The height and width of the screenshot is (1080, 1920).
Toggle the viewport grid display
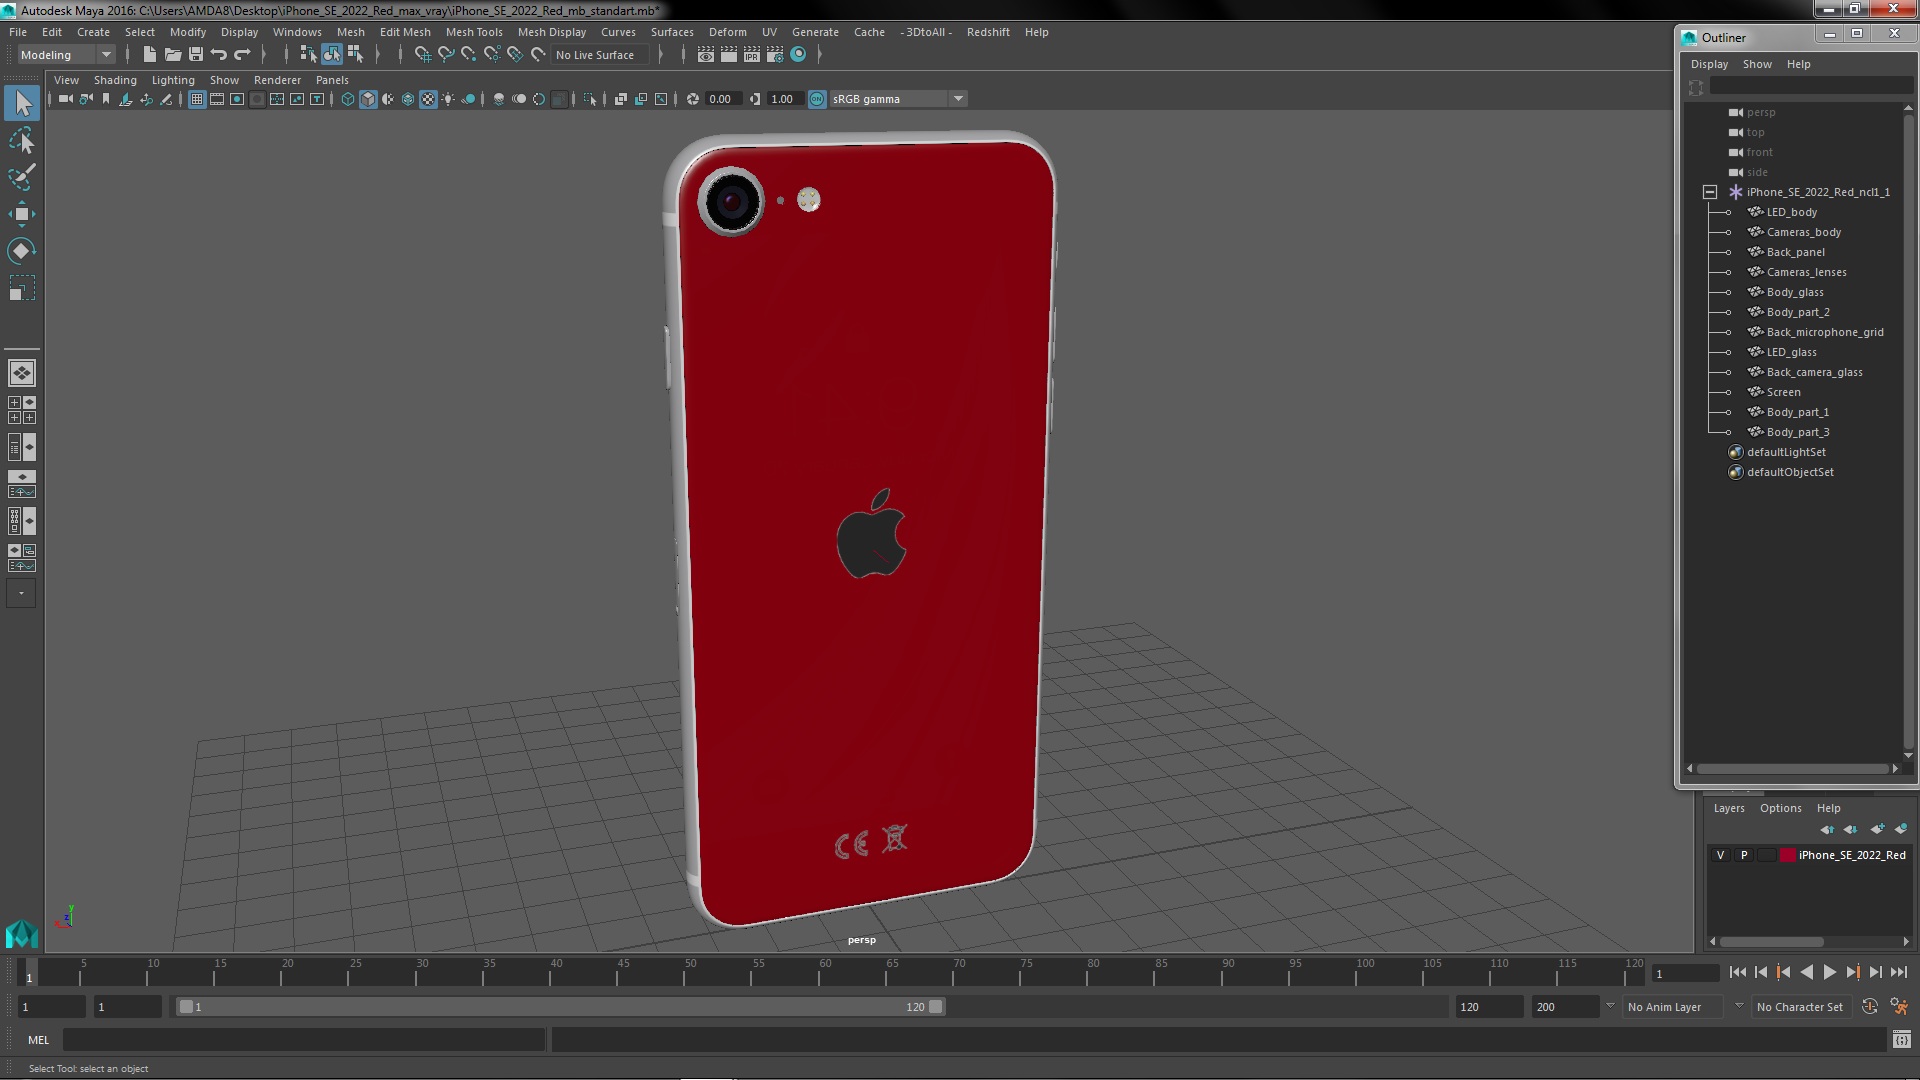[197, 99]
